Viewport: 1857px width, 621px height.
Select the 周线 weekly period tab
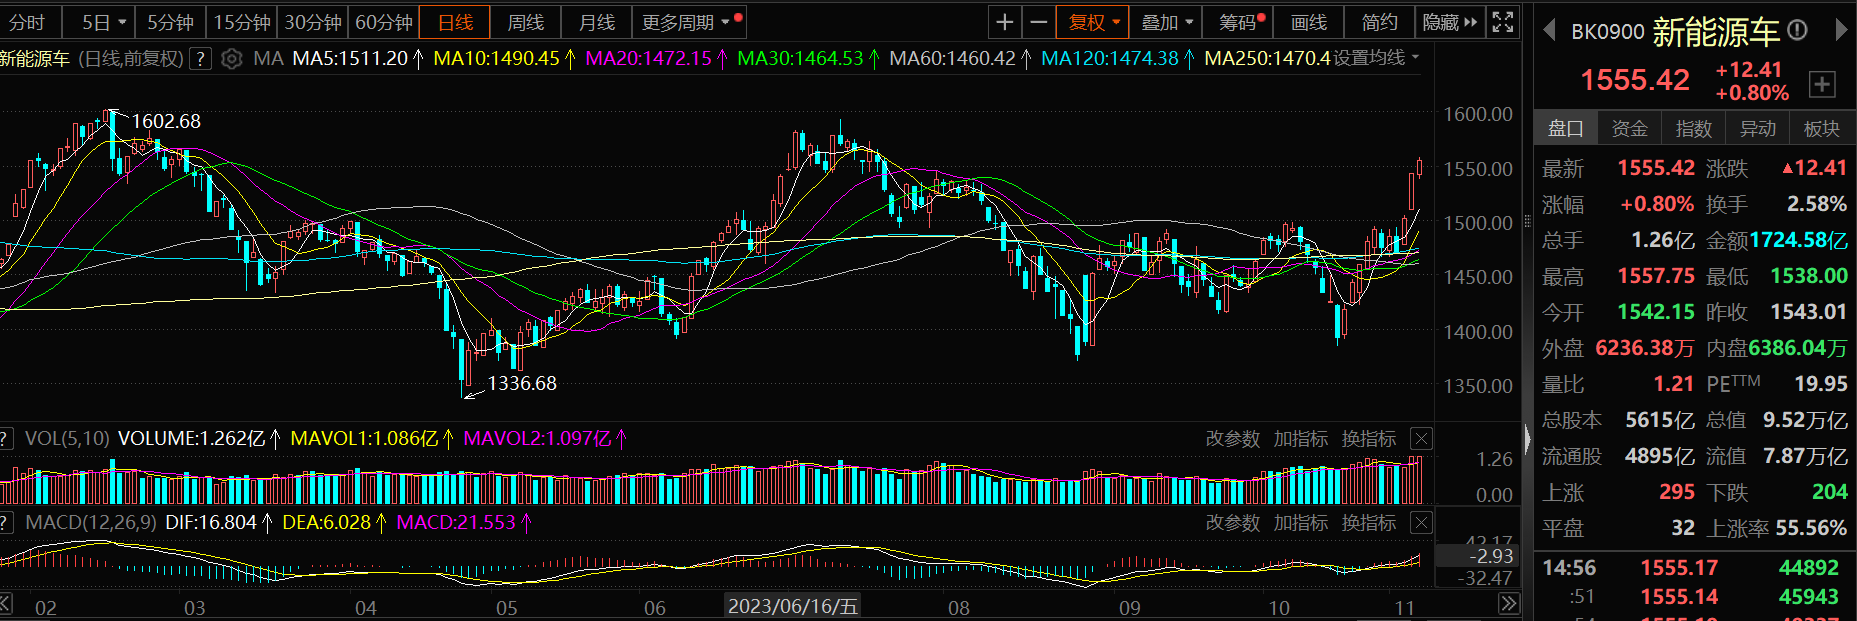[526, 22]
